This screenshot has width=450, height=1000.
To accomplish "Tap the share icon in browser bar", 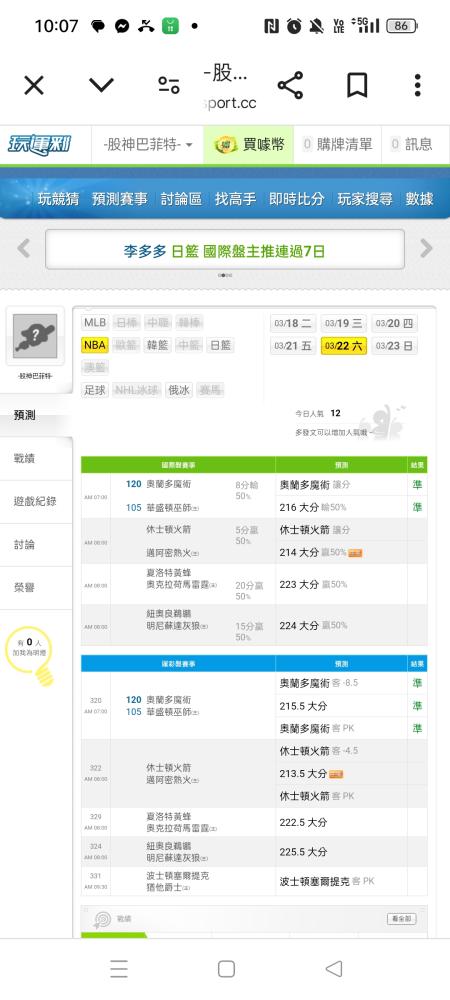I will coord(290,85).
